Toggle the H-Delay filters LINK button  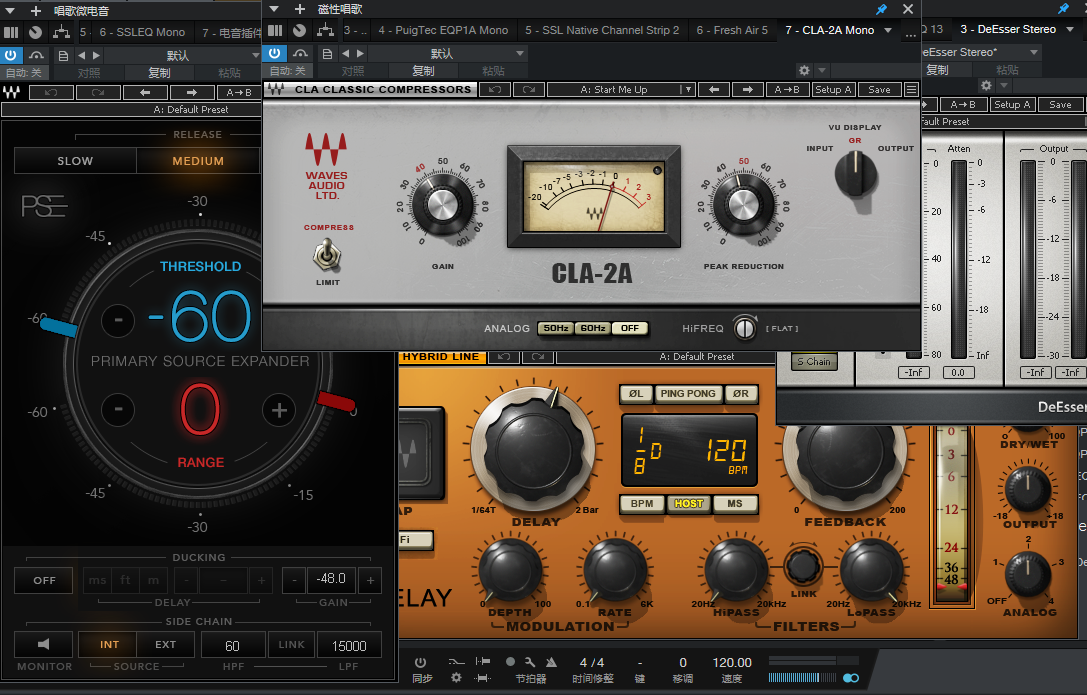coord(803,565)
